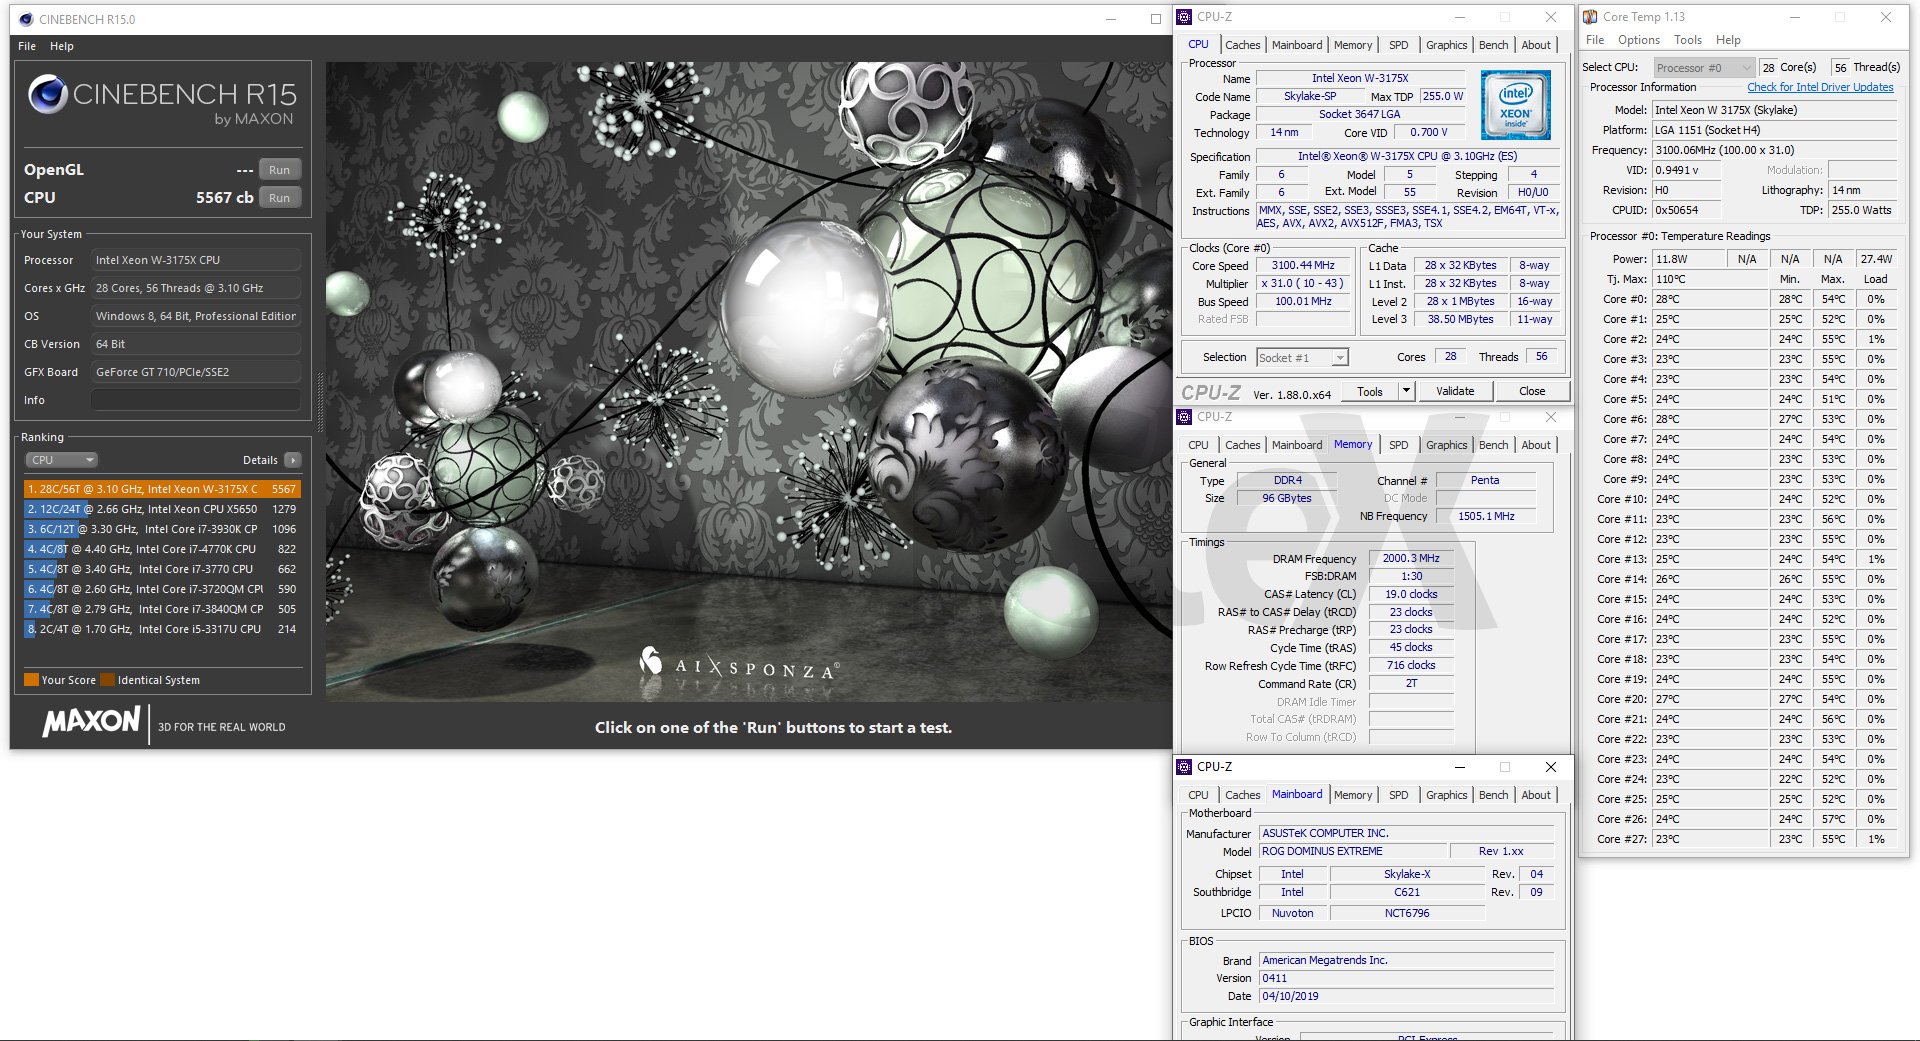Click the Tools button in CPU-Z
The height and width of the screenshot is (1041, 1920).
click(1370, 391)
